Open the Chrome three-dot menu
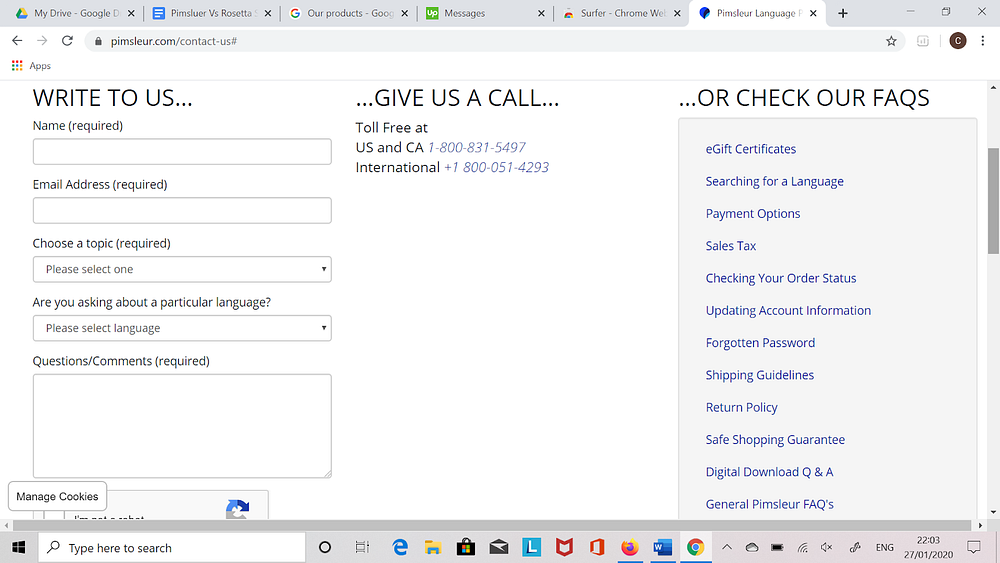 (982, 41)
